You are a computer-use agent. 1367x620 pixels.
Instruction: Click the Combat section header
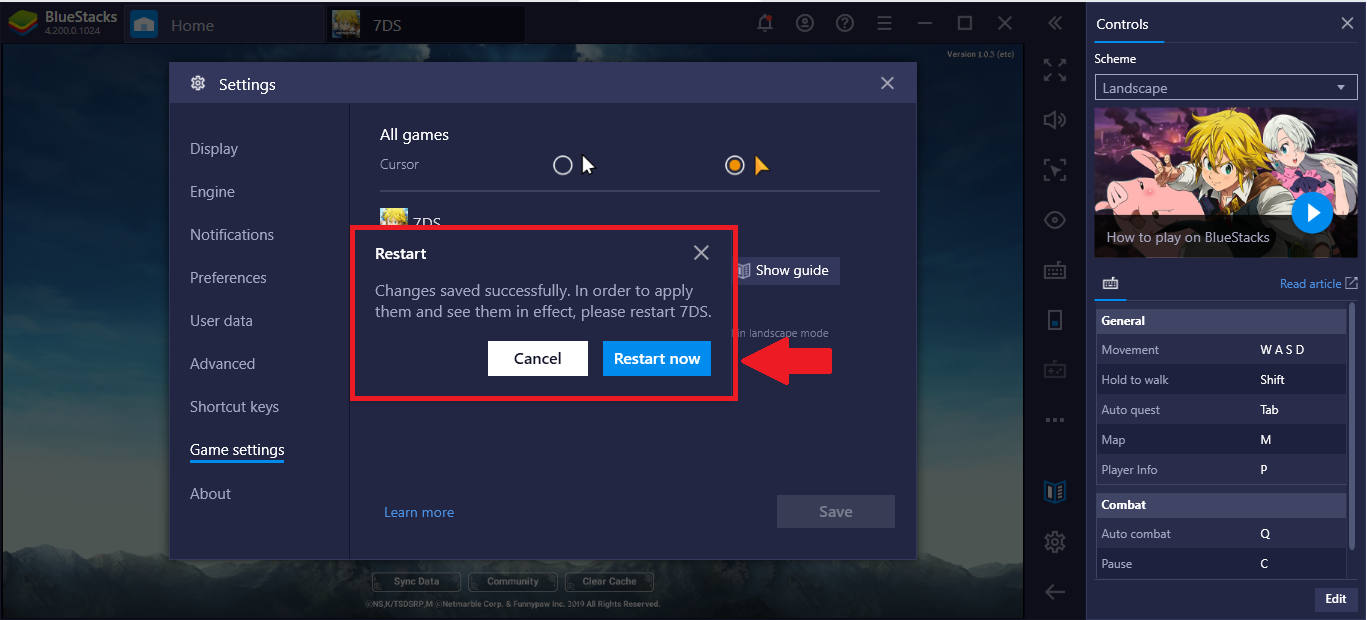pyautogui.click(x=1221, y=505)
